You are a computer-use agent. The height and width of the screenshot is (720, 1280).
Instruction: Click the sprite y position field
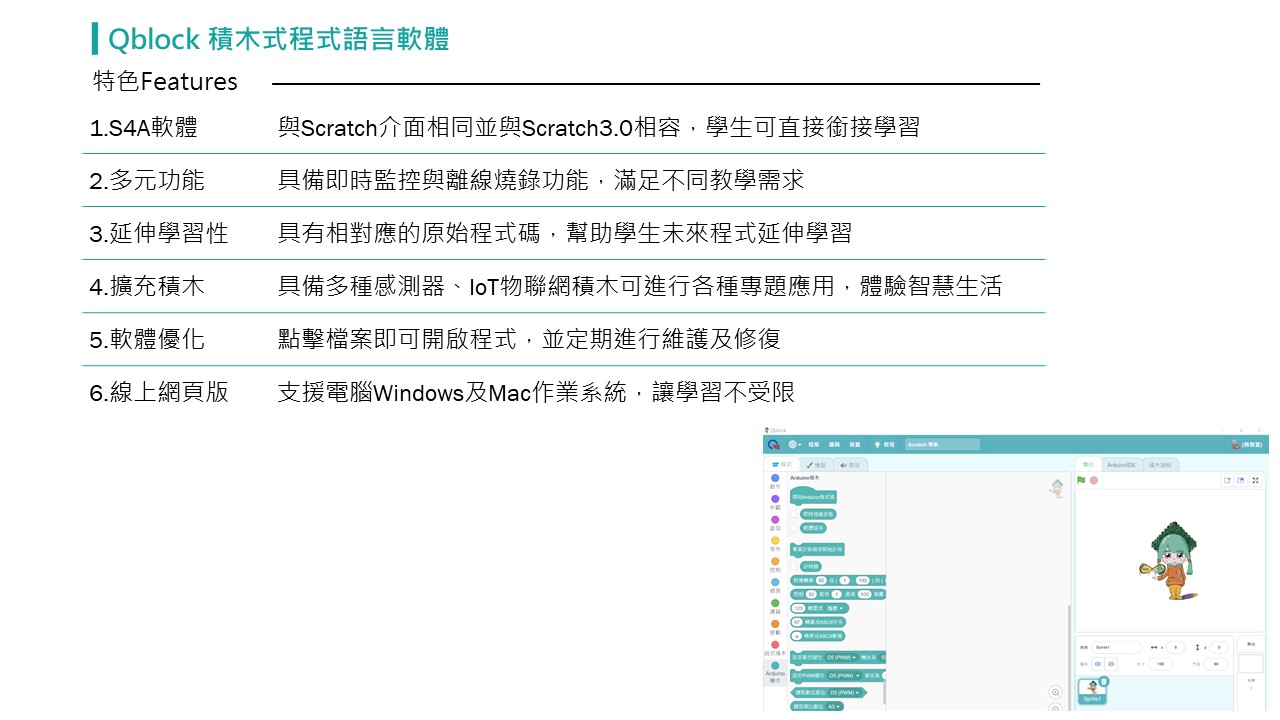[x=1219, y=647]
